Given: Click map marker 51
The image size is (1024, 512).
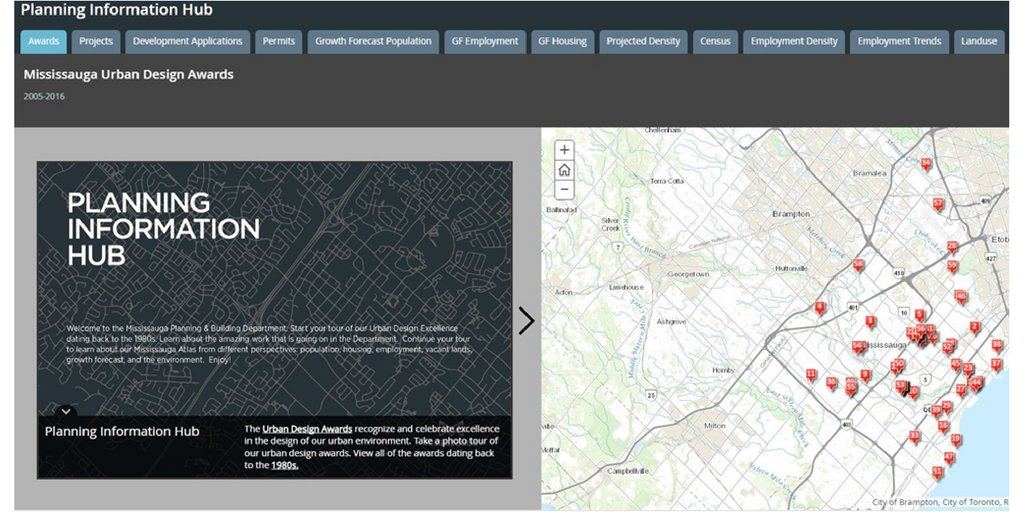Looking at the screenshot, I should (x=937, y=472).
